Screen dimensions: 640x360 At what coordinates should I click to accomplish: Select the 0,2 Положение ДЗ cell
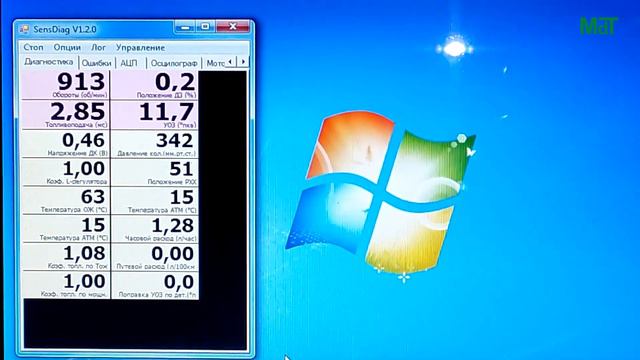click(x=155, y=84)
